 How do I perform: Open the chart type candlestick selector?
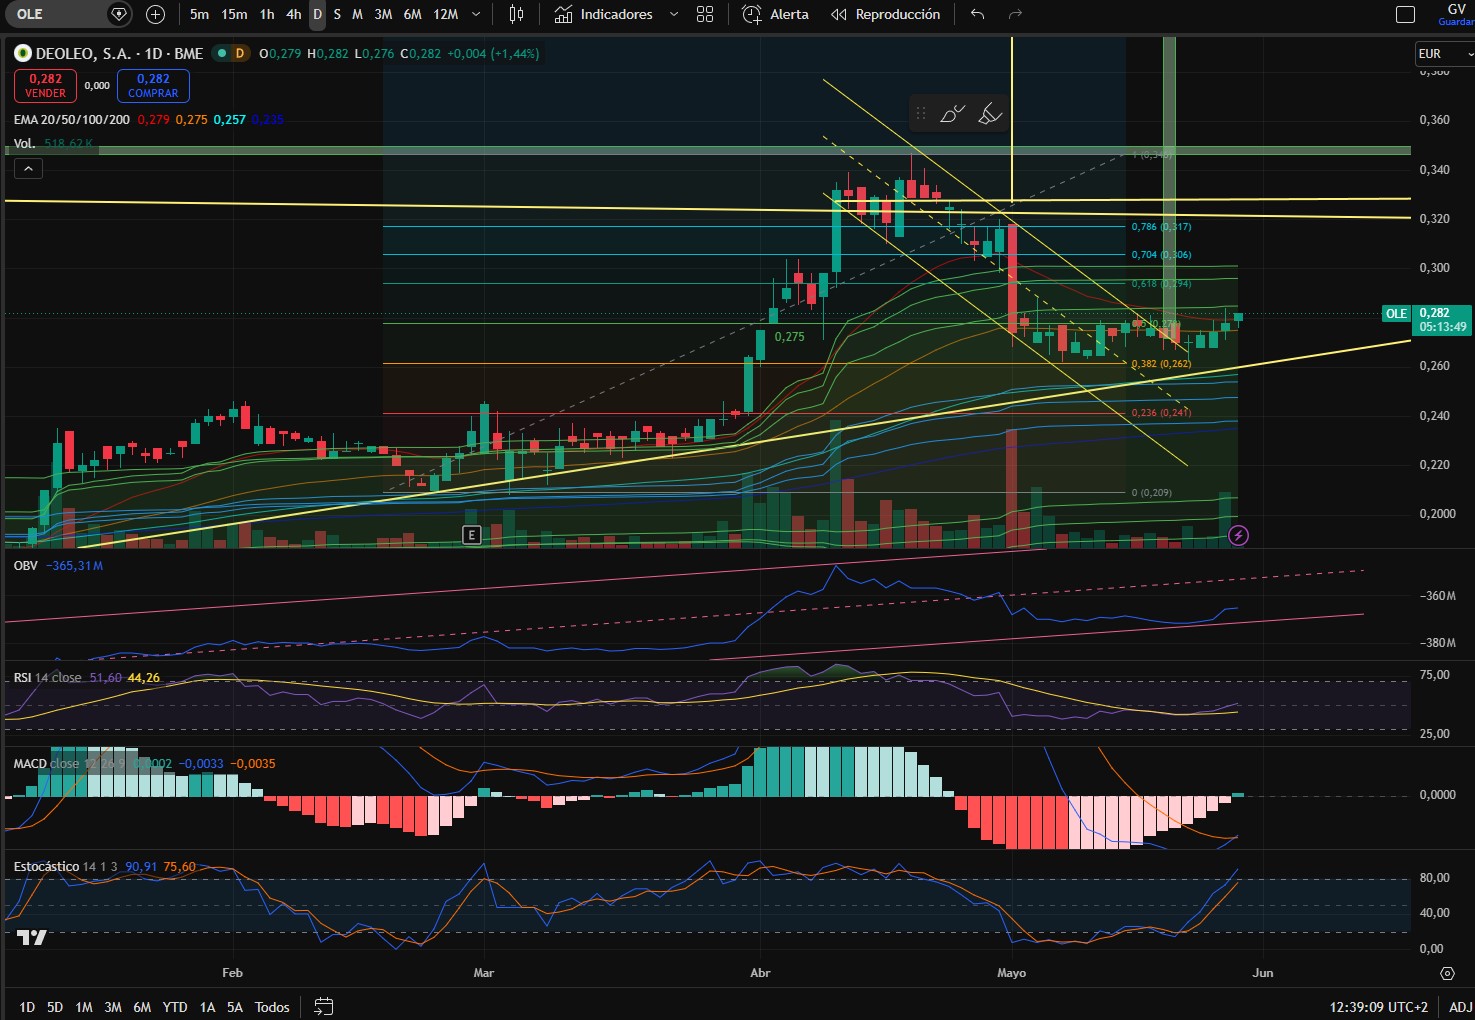click(x=516, y=14)
